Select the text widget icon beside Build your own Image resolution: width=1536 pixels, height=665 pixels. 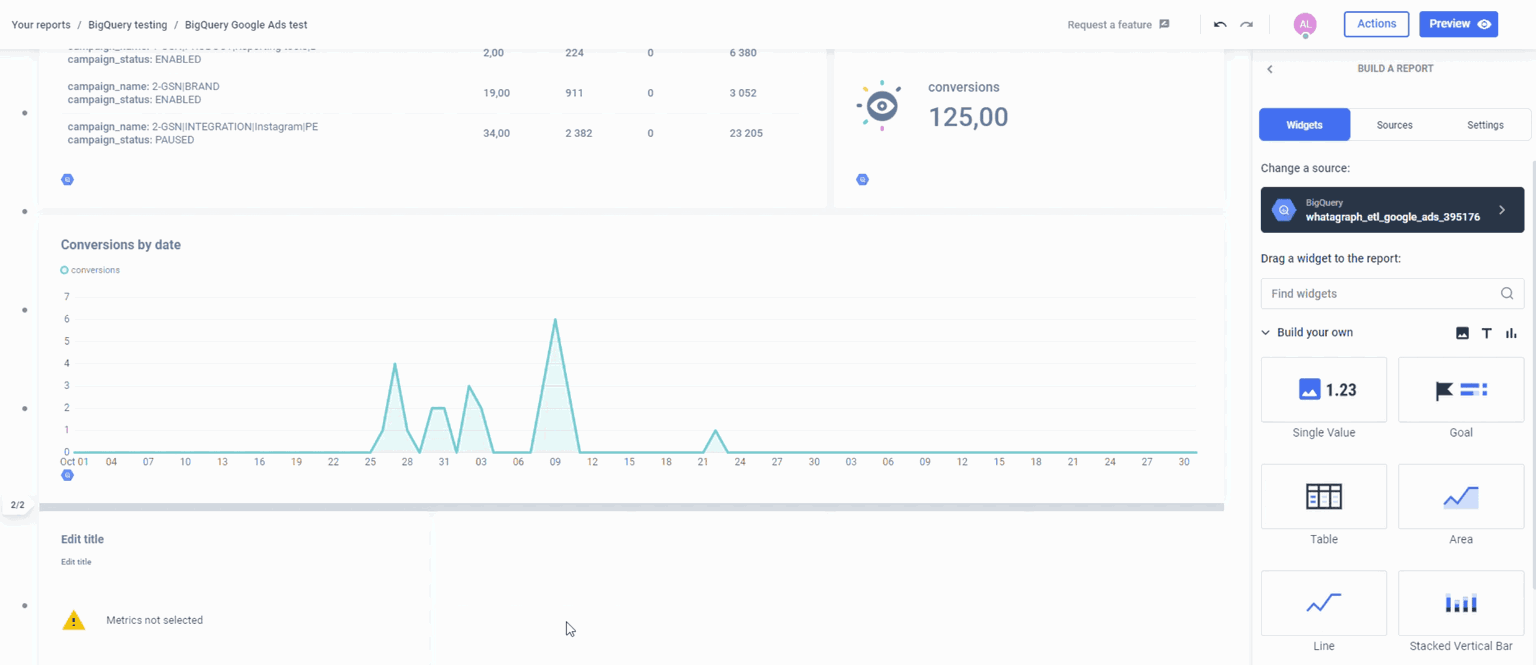tap(1486, 332)
